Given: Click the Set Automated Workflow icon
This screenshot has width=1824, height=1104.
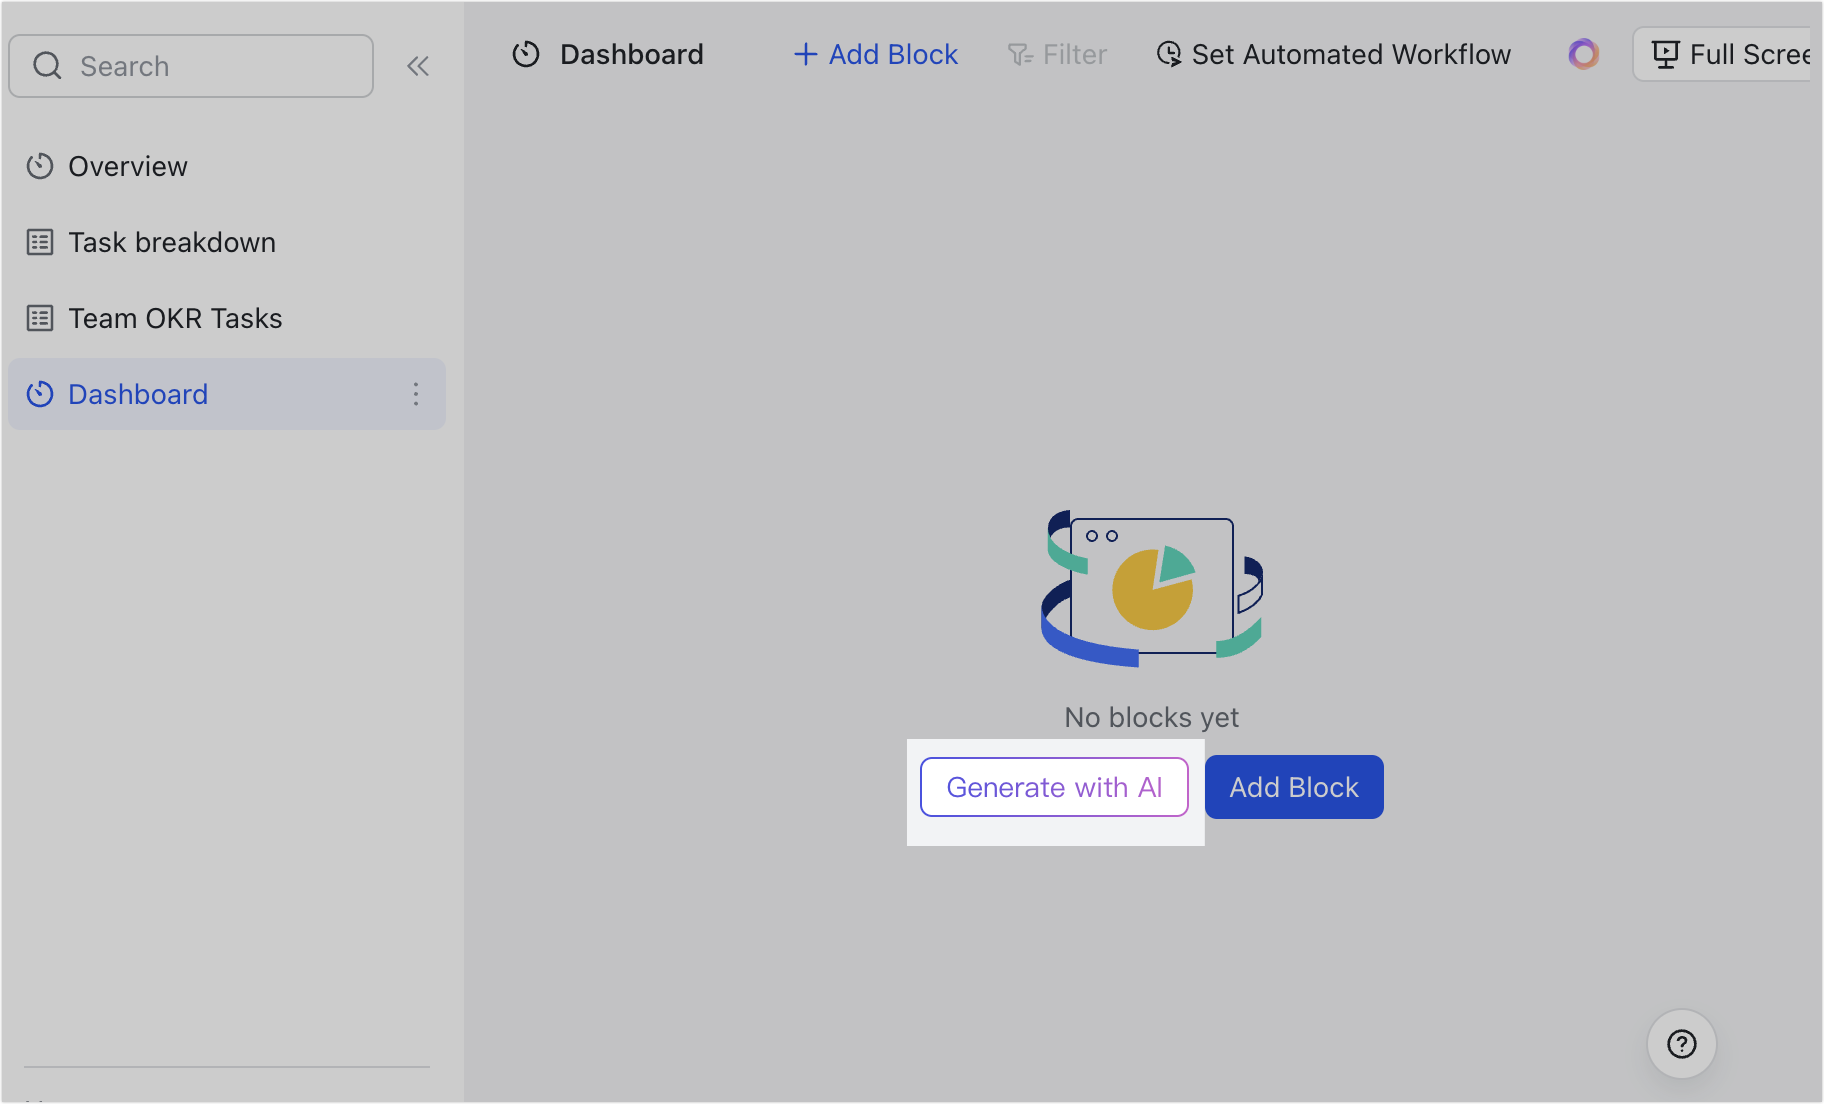Looking at the screenshot, I should pos(1170,55).
